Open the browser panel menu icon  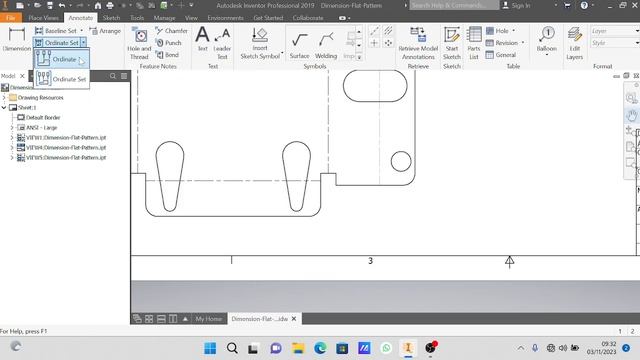click(x=124, y=76)
